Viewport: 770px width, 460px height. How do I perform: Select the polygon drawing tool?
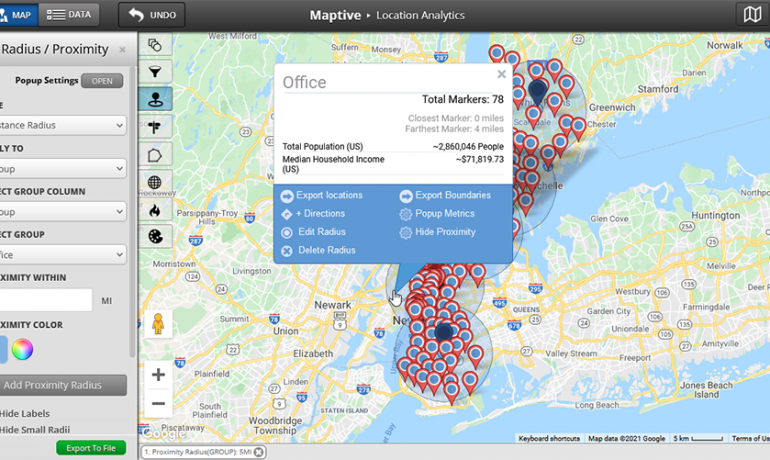point(155,156)
